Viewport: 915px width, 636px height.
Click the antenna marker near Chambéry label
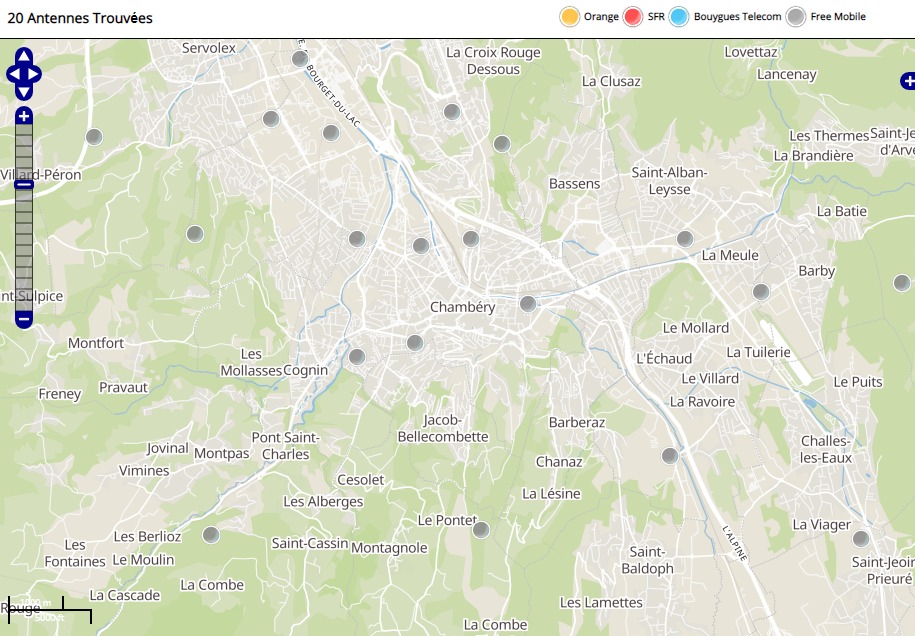point(528,304)
